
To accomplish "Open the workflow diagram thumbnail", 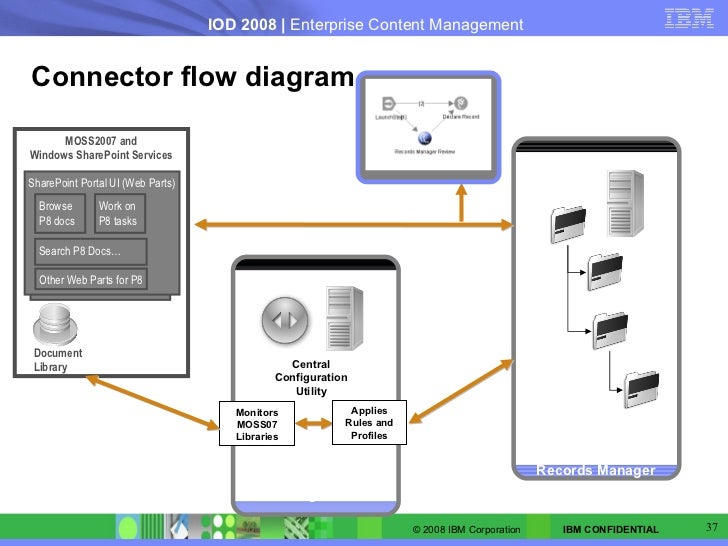I will coord(428,127).
